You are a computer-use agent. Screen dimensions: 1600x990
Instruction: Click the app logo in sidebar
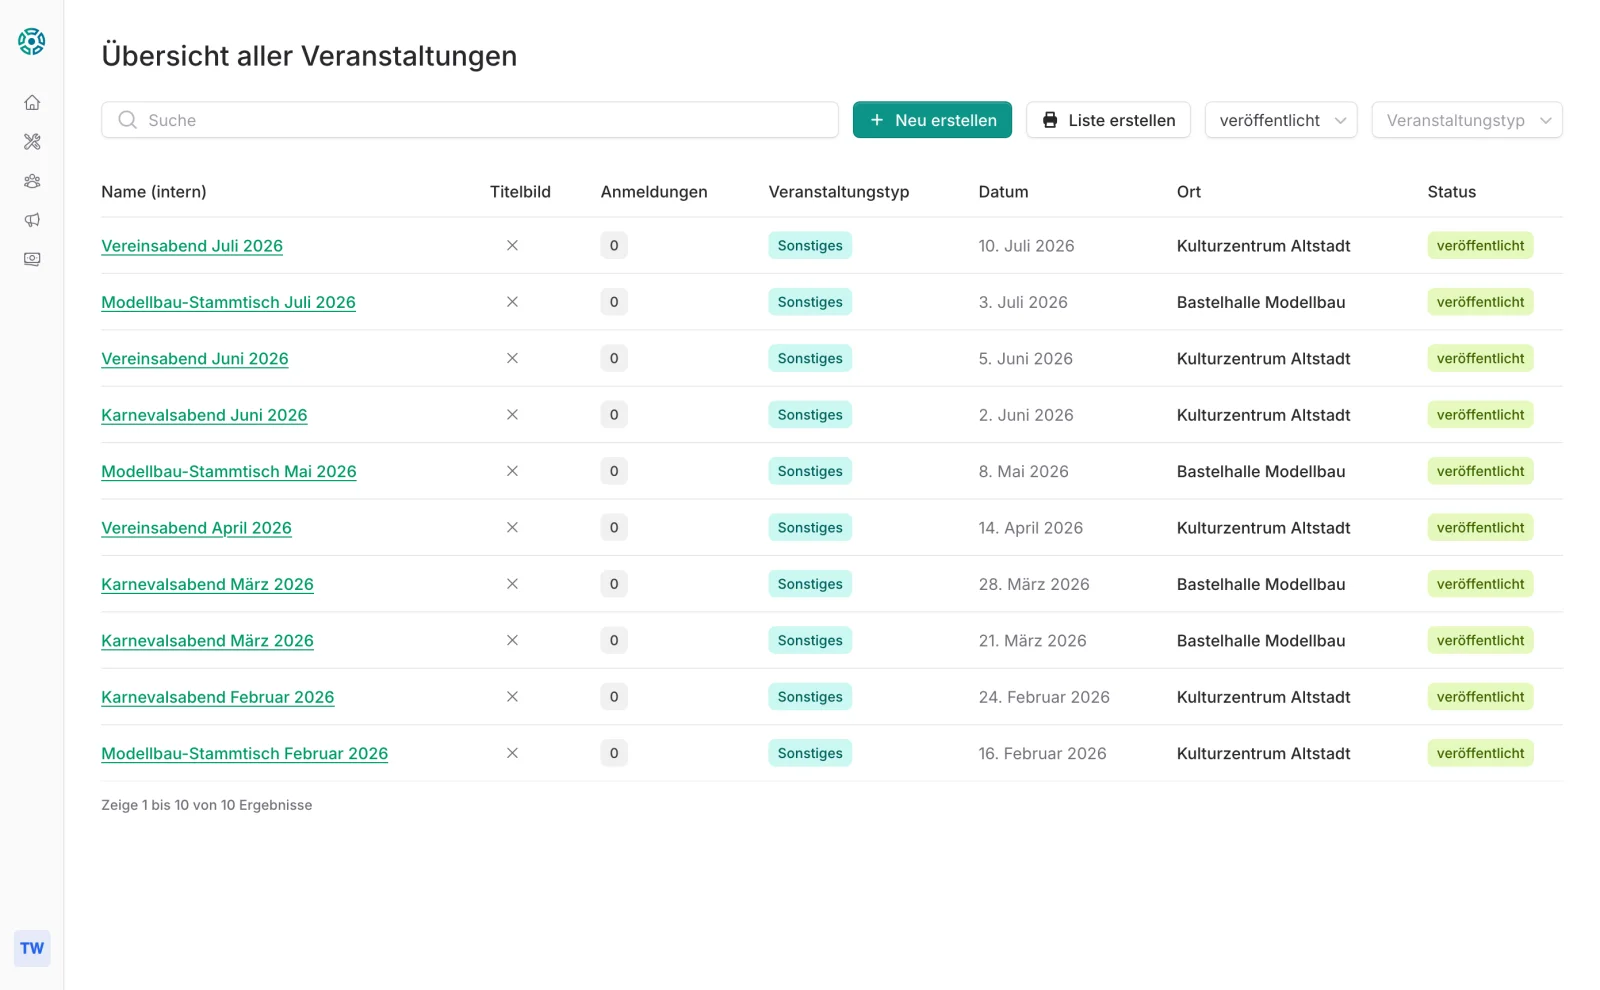pos(32,41)
